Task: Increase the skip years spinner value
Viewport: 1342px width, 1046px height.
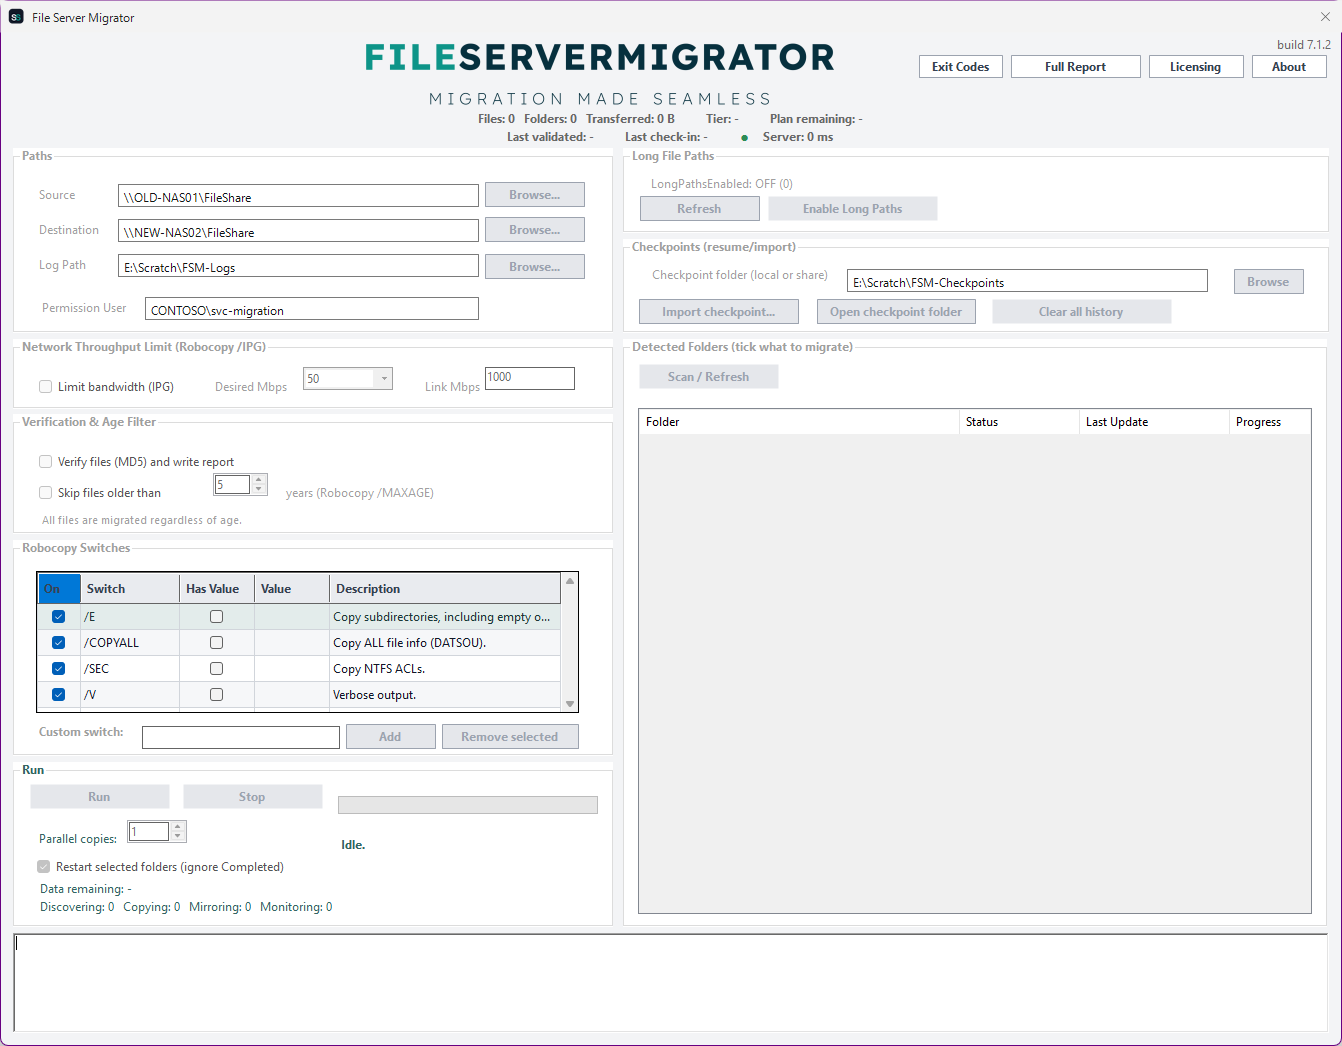Action: coord(259,480)
